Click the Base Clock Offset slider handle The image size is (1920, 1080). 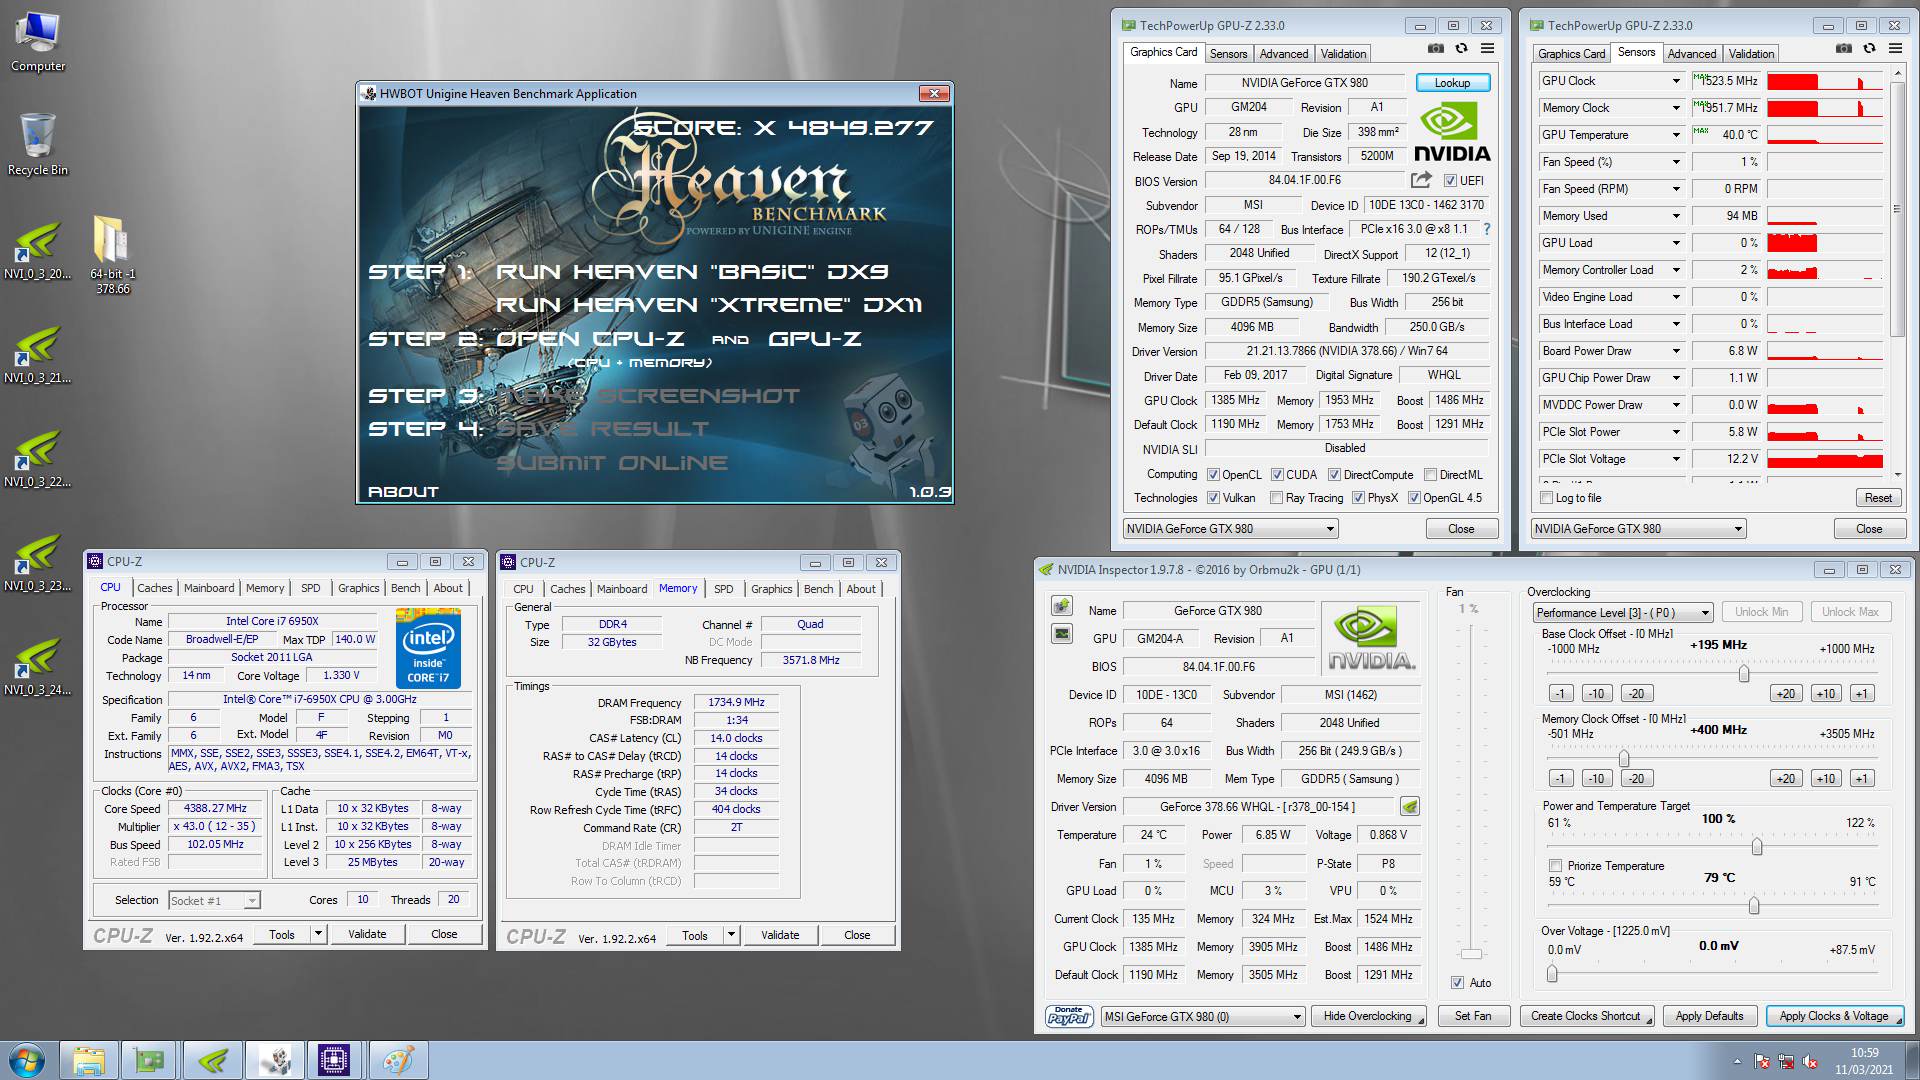pyautogui.click(x=1744, y=673)
